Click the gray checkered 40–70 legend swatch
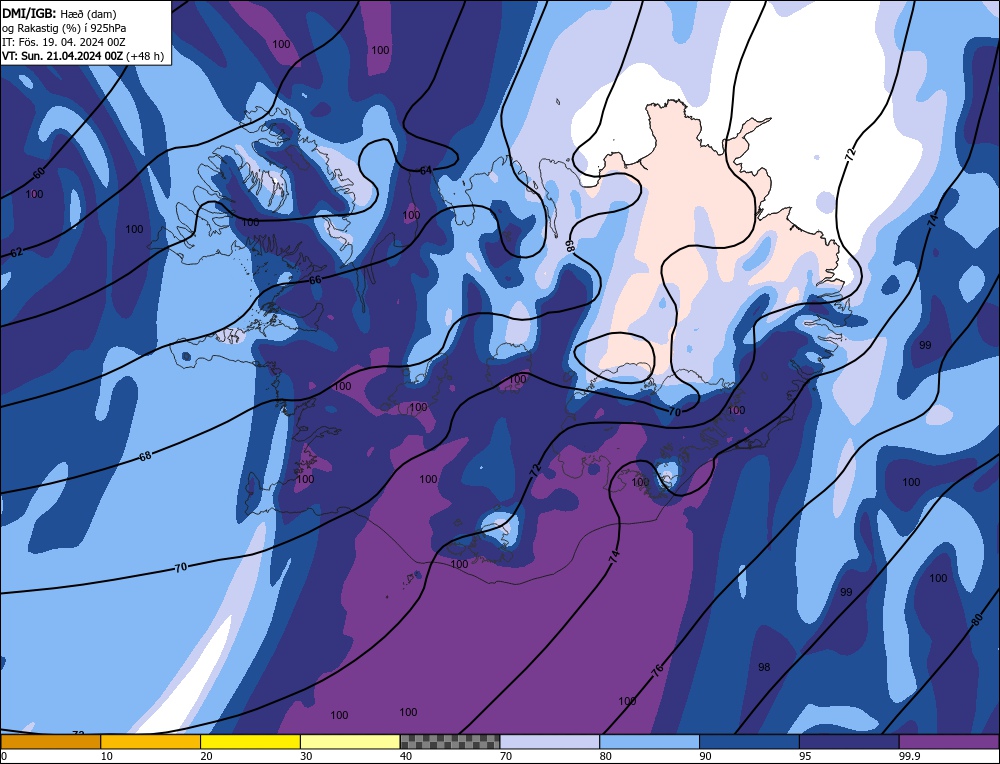The height and width of the screenshot is (764, 1000). coord(450,741)
